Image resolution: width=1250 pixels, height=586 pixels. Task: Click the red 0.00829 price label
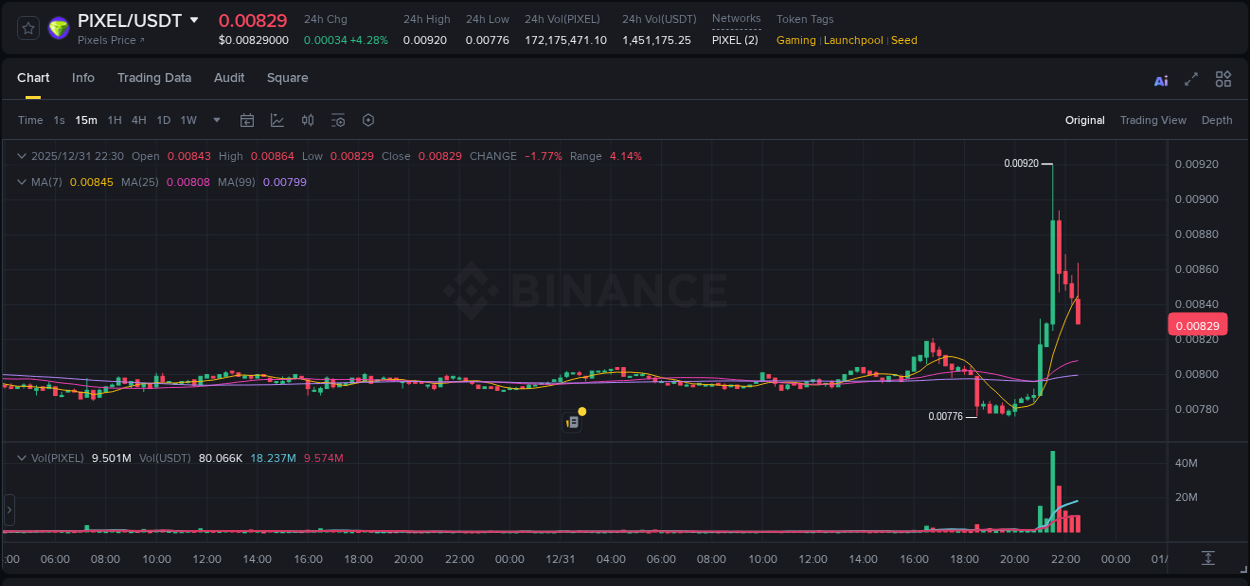pos(1197,324)
